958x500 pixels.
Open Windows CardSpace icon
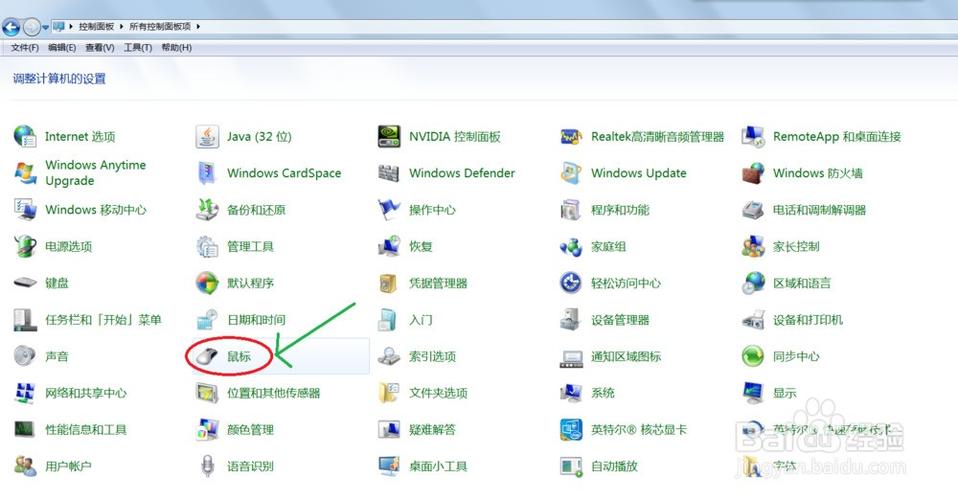click(x=207, y=173)
